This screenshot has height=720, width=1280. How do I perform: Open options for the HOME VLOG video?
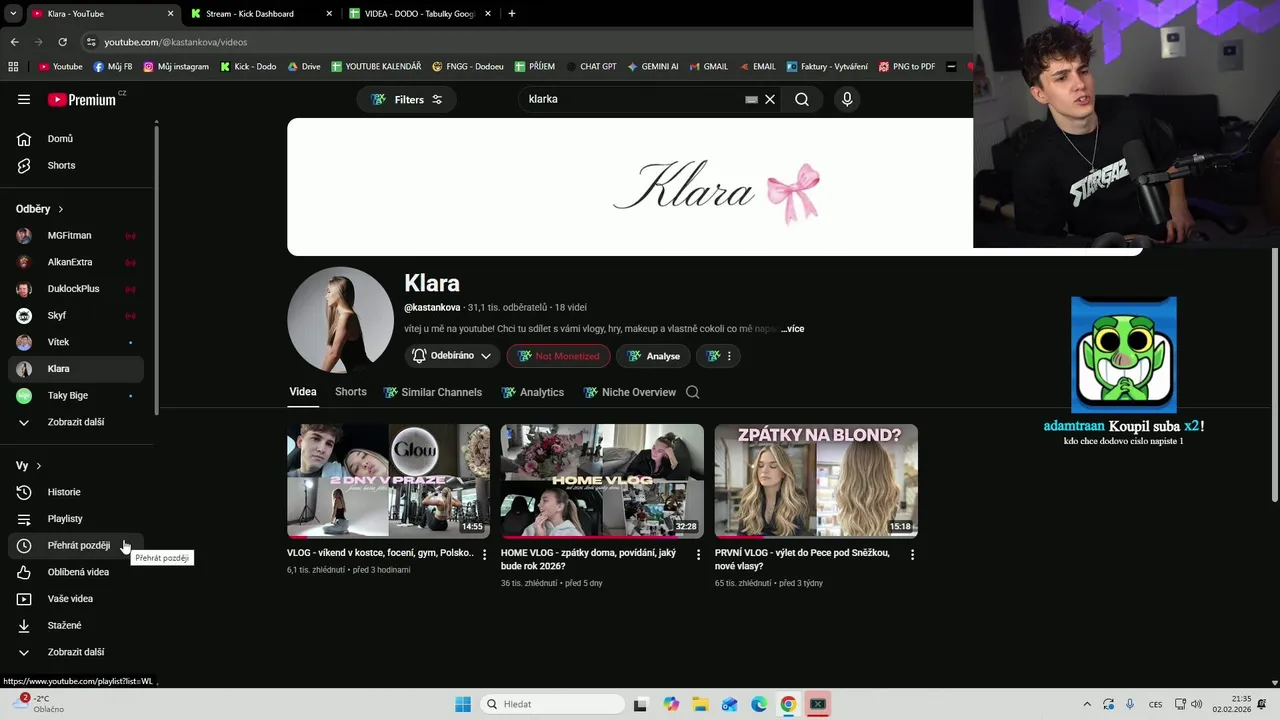[x=698, y=554]
